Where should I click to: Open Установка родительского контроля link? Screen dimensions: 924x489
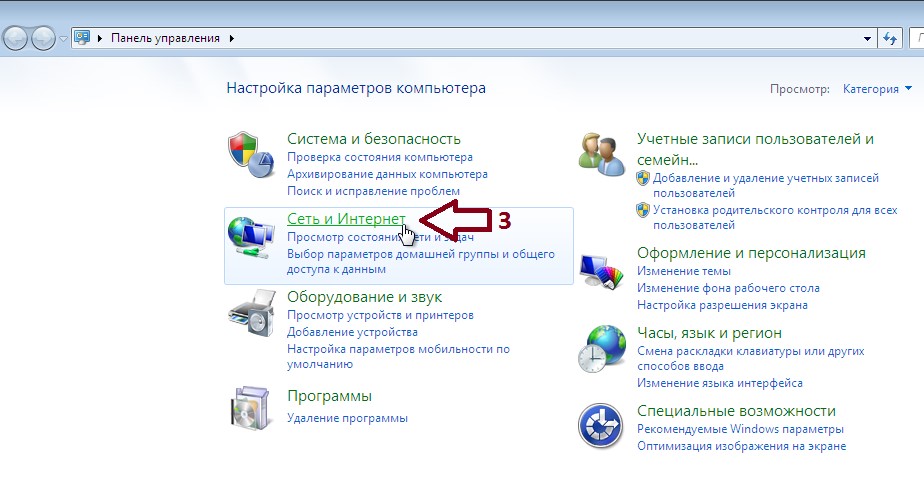click(x=775, y=217)
